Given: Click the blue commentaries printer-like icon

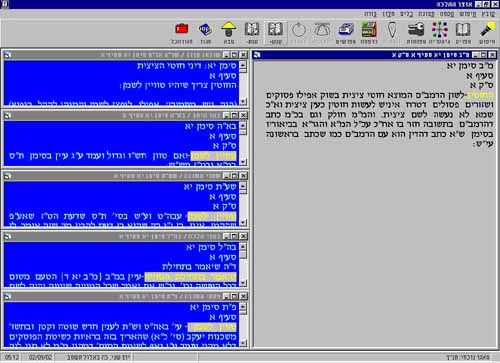Looking at the screenshot, I should coord(346,30).
